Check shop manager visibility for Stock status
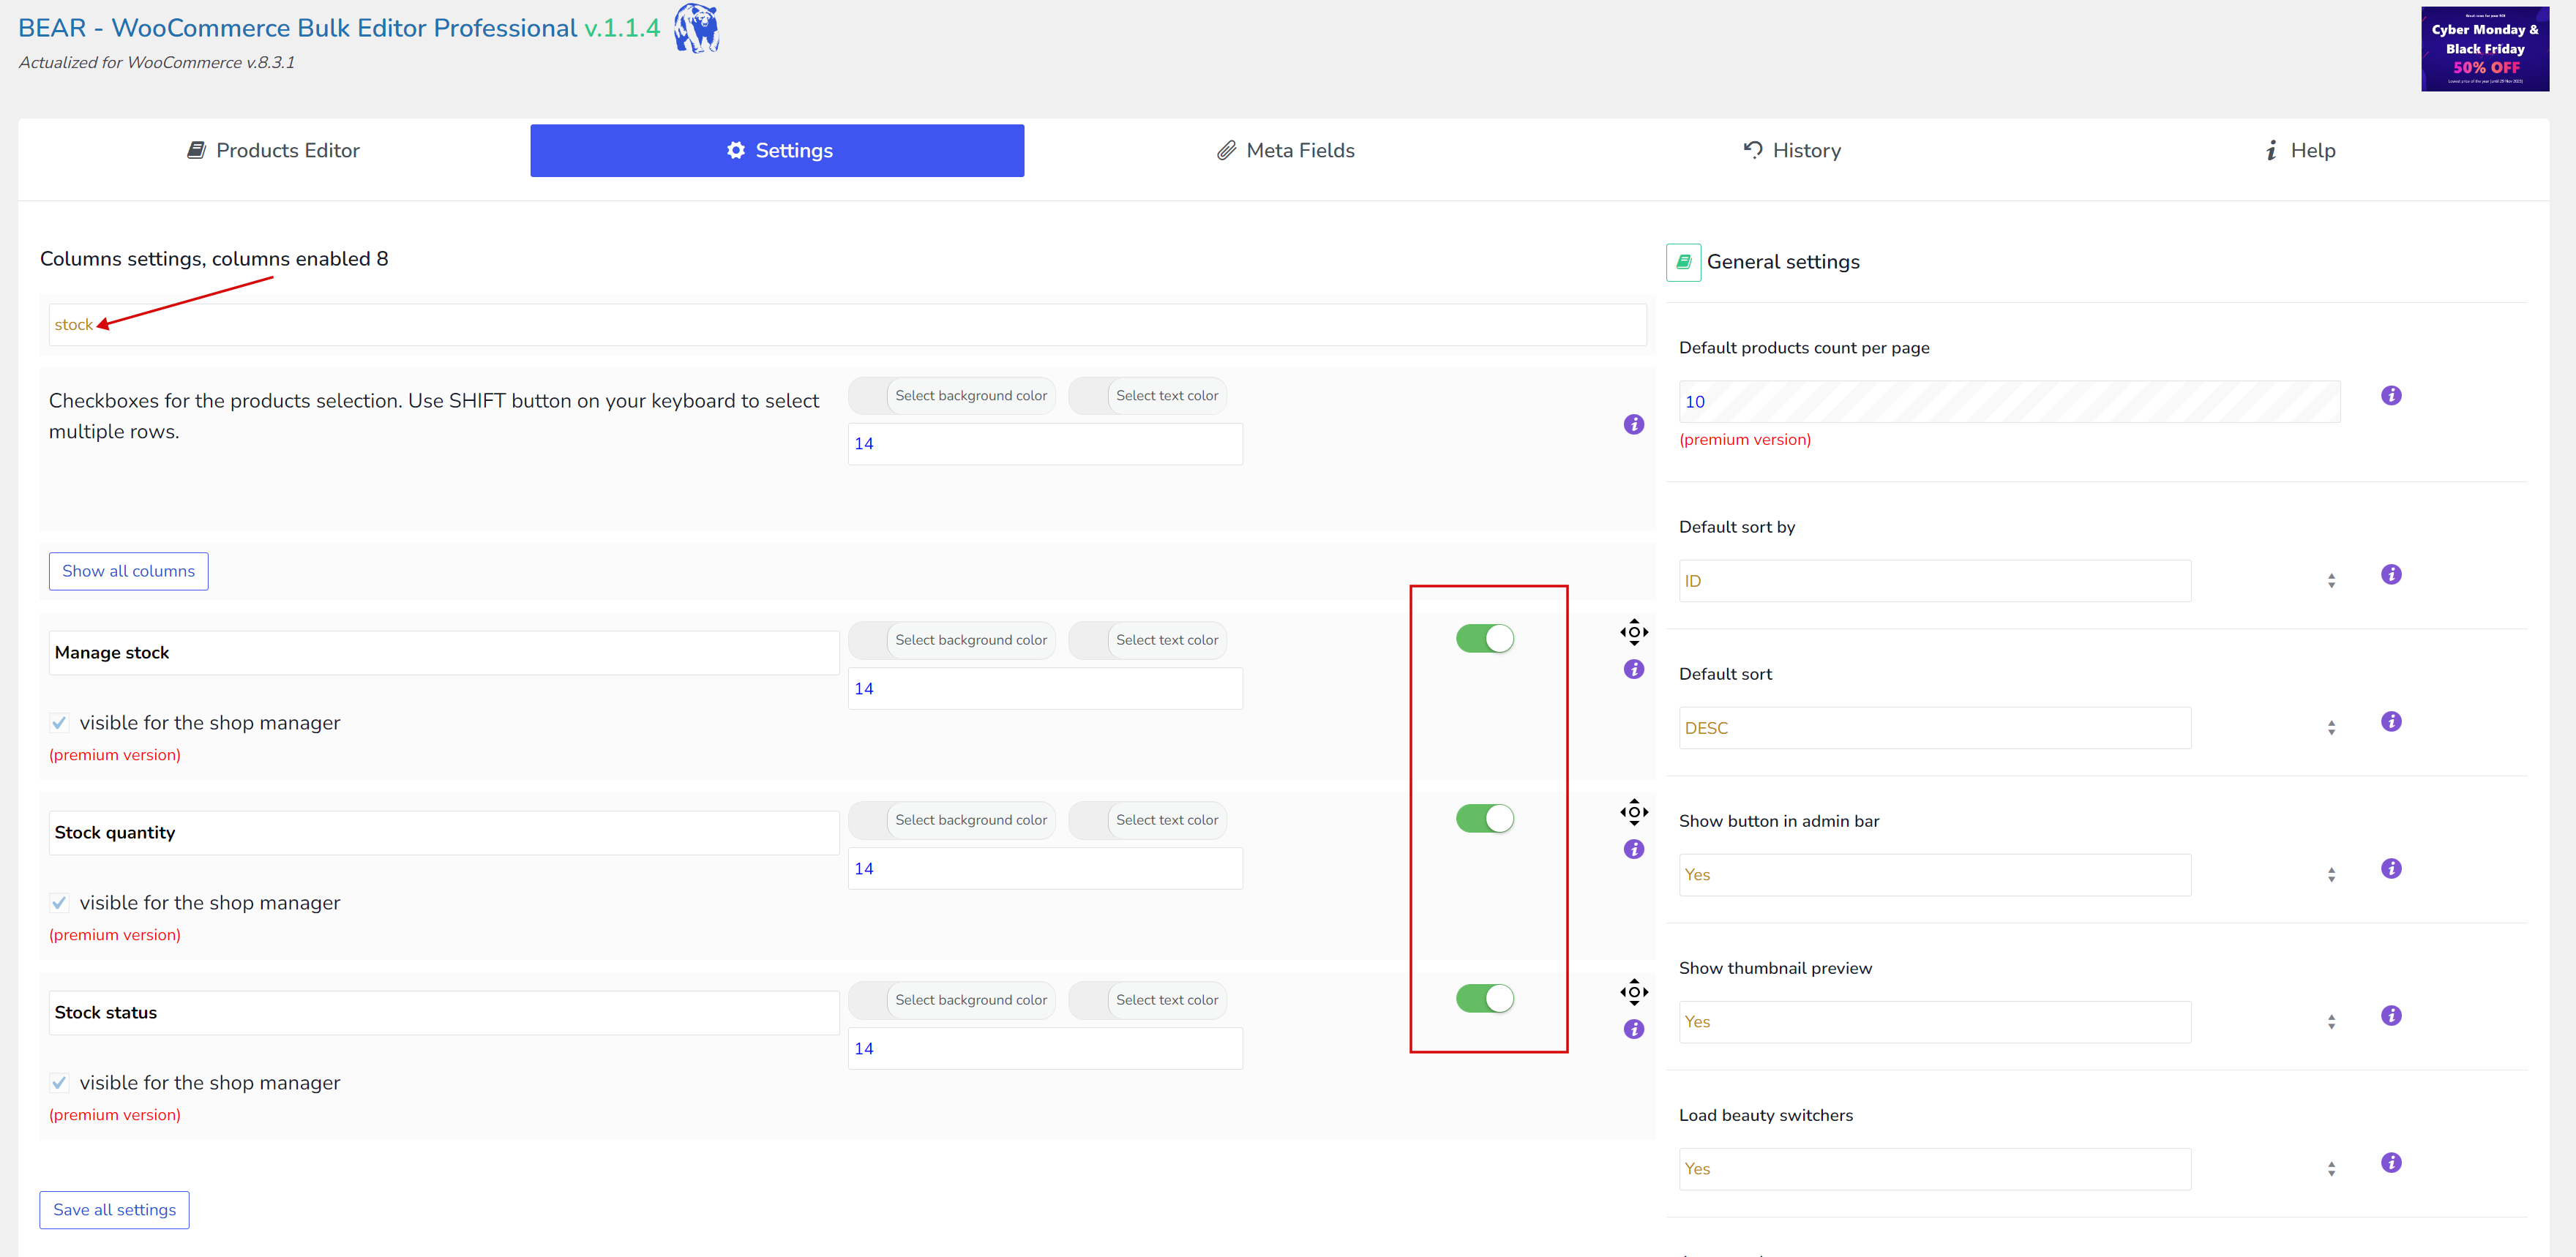 [x=59, y=1083]
